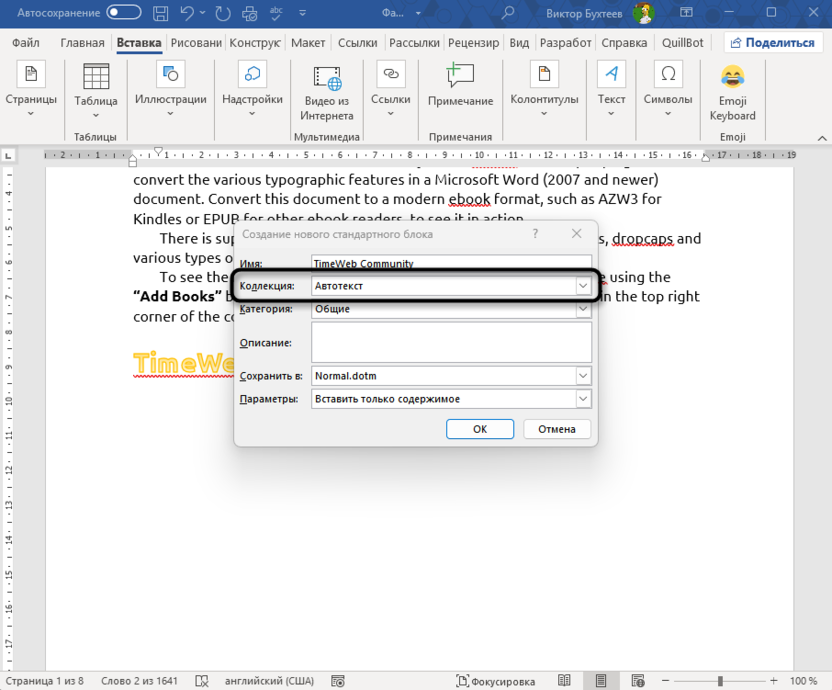Expand the Коллекция dropdown
This screenshot has height=690, width=832.
coord(583,286)
